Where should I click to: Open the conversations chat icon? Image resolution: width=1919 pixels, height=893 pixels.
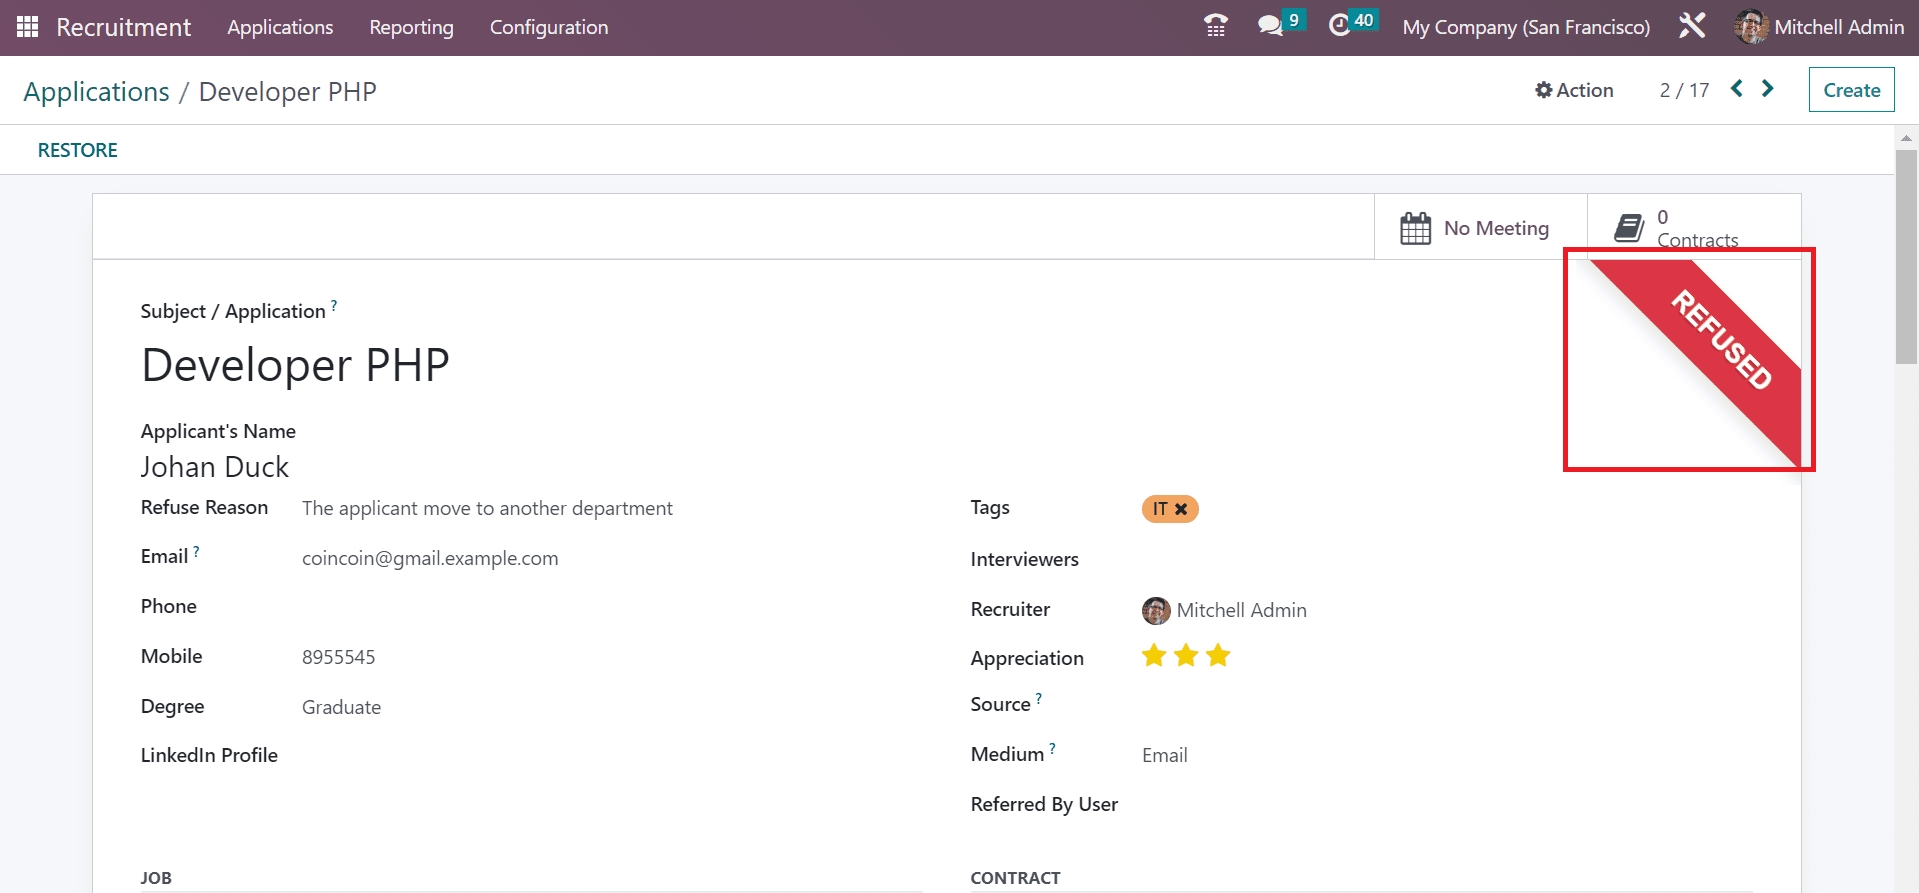pyautogui.click(x=1270, y=26)
